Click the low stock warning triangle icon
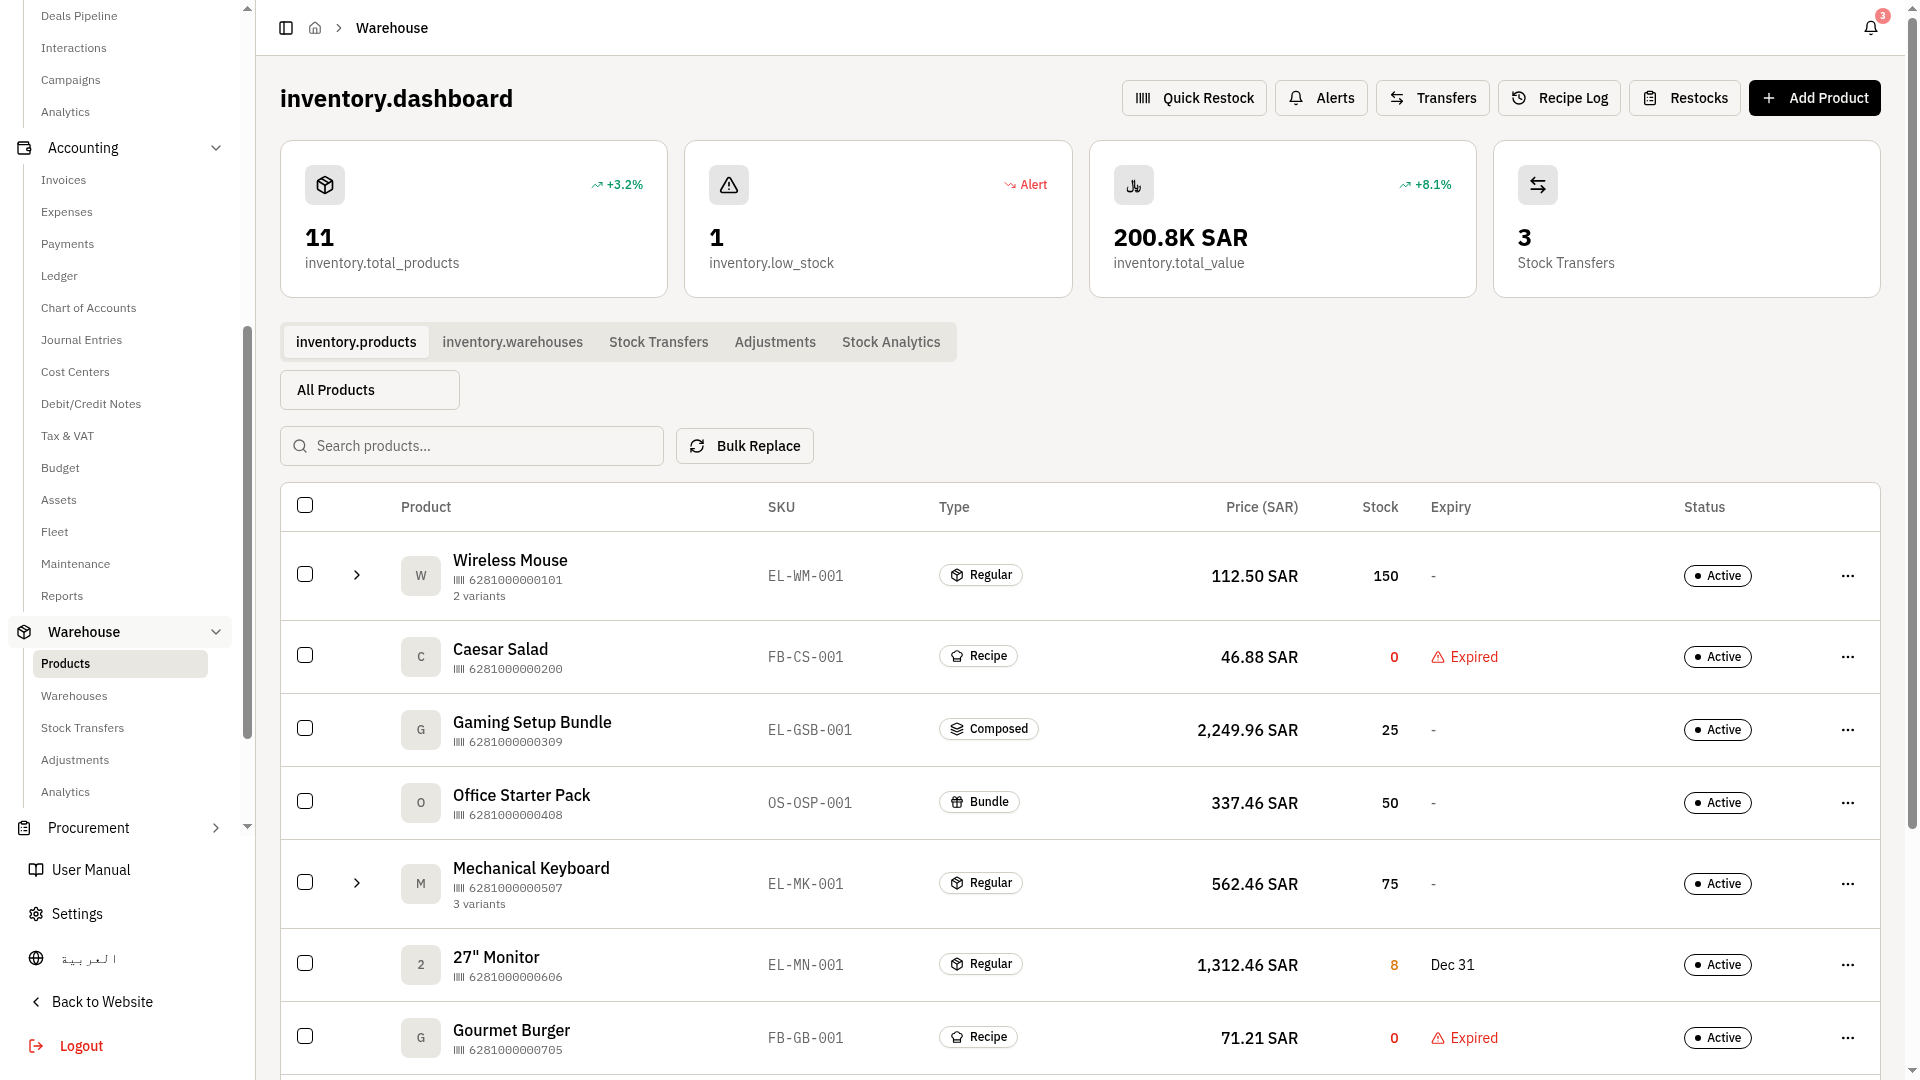This screenshot has width=1920, height=1080. 728,185
